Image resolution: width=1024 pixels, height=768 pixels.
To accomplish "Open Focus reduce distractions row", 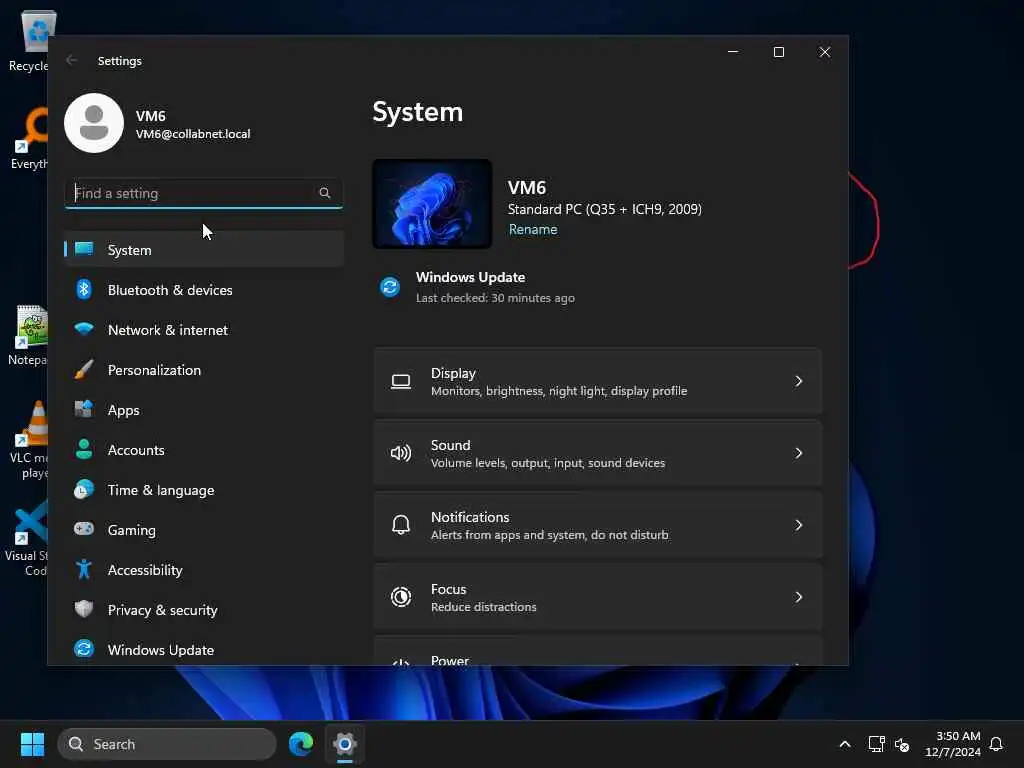I will [x=598, y=597].
